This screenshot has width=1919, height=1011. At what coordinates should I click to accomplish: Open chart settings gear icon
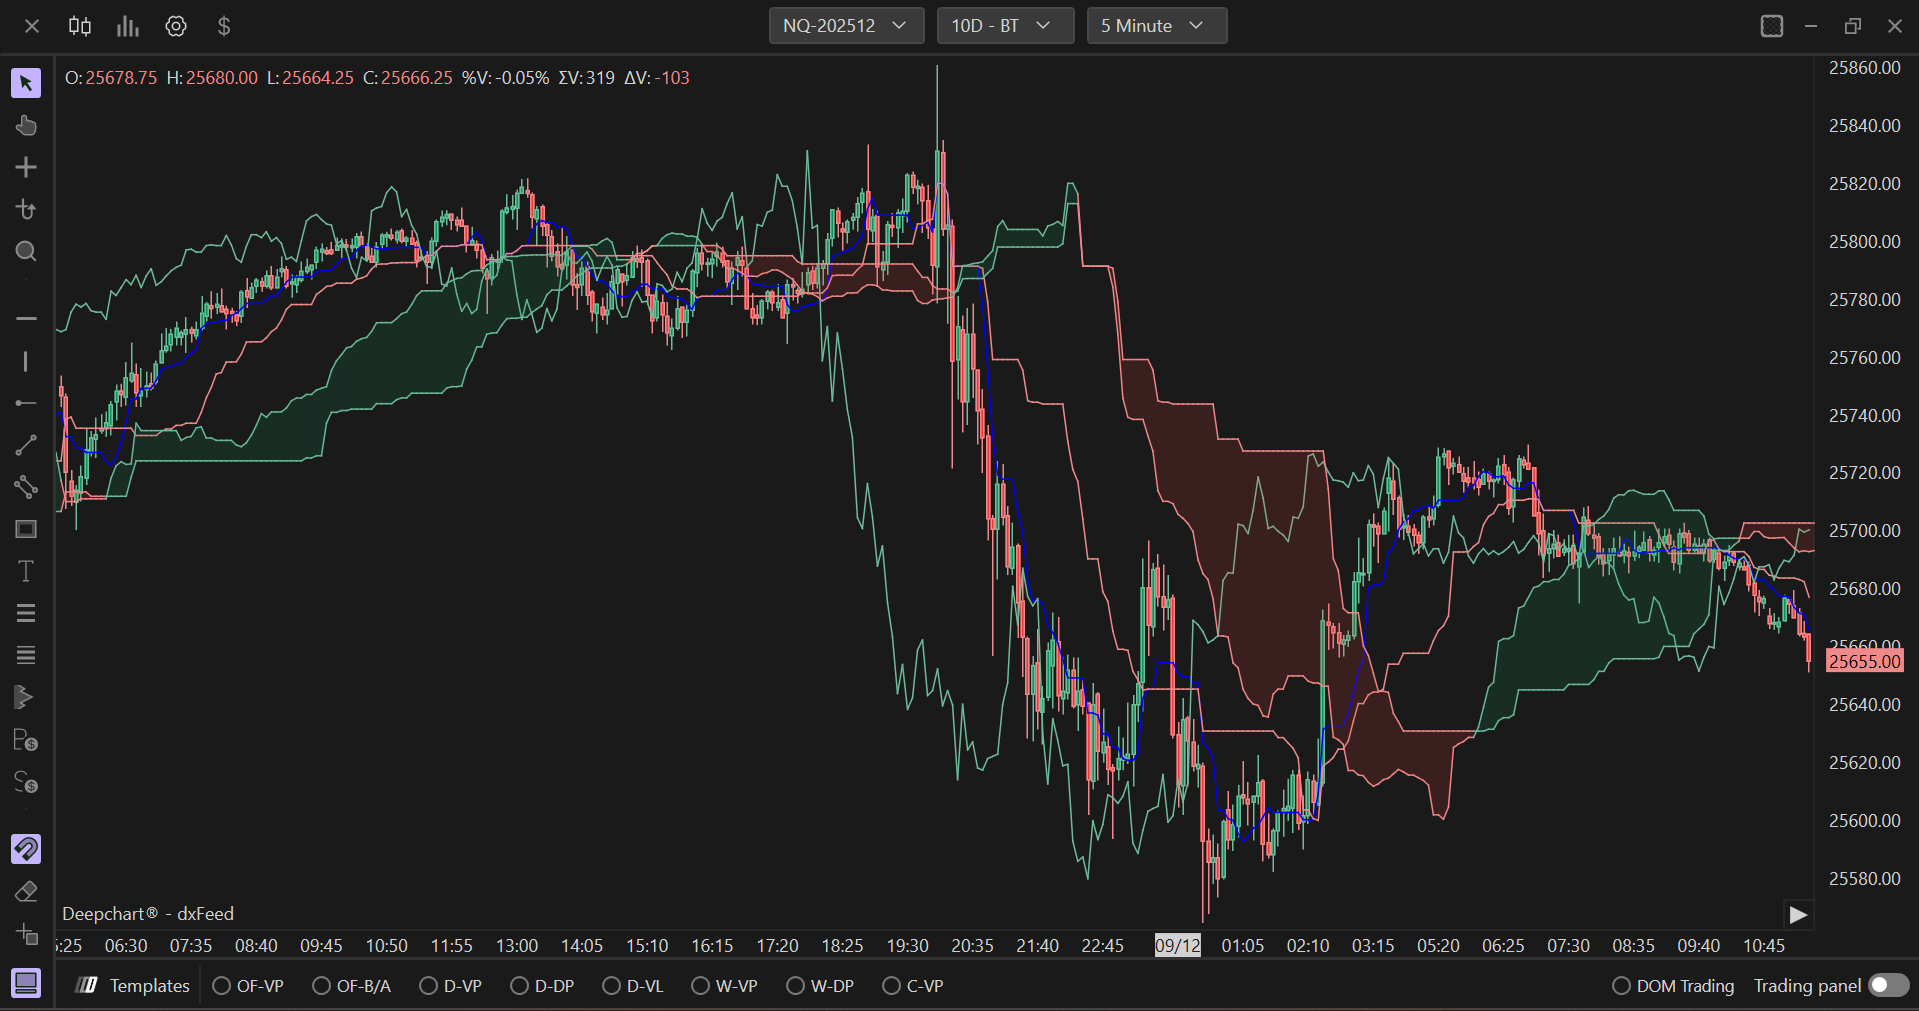176,26
